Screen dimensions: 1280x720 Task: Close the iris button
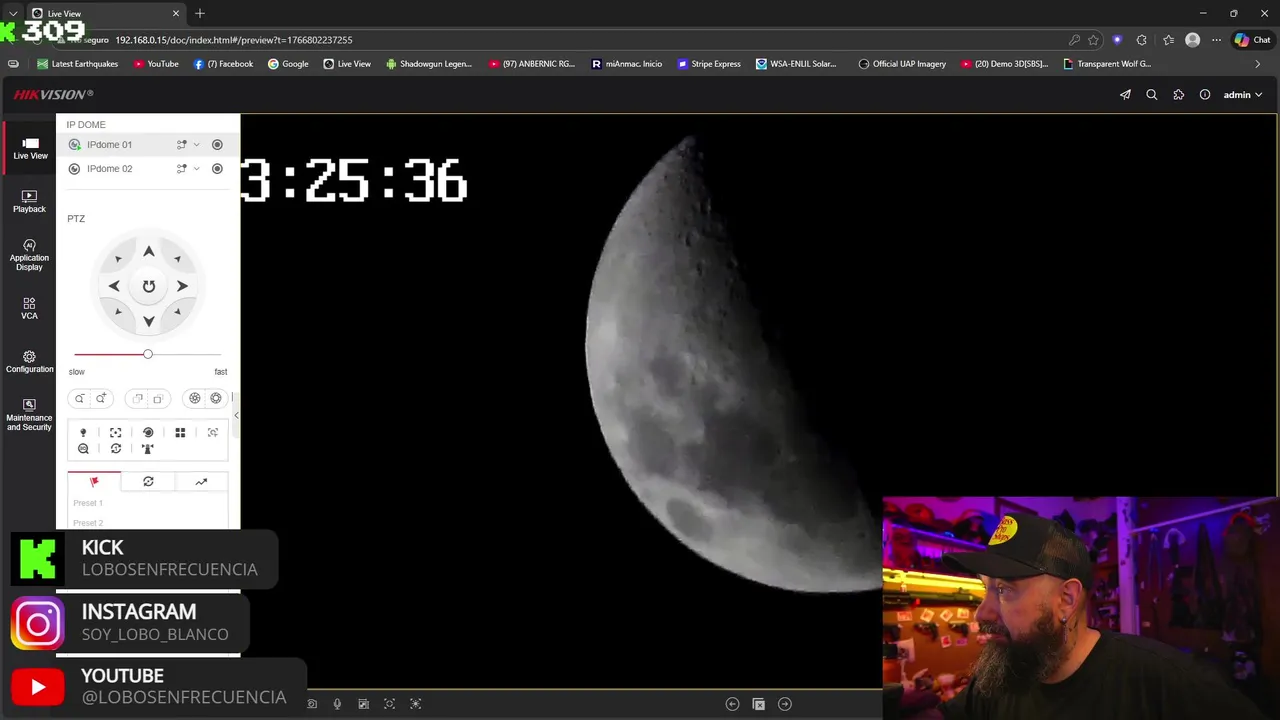tap(195, 398)
